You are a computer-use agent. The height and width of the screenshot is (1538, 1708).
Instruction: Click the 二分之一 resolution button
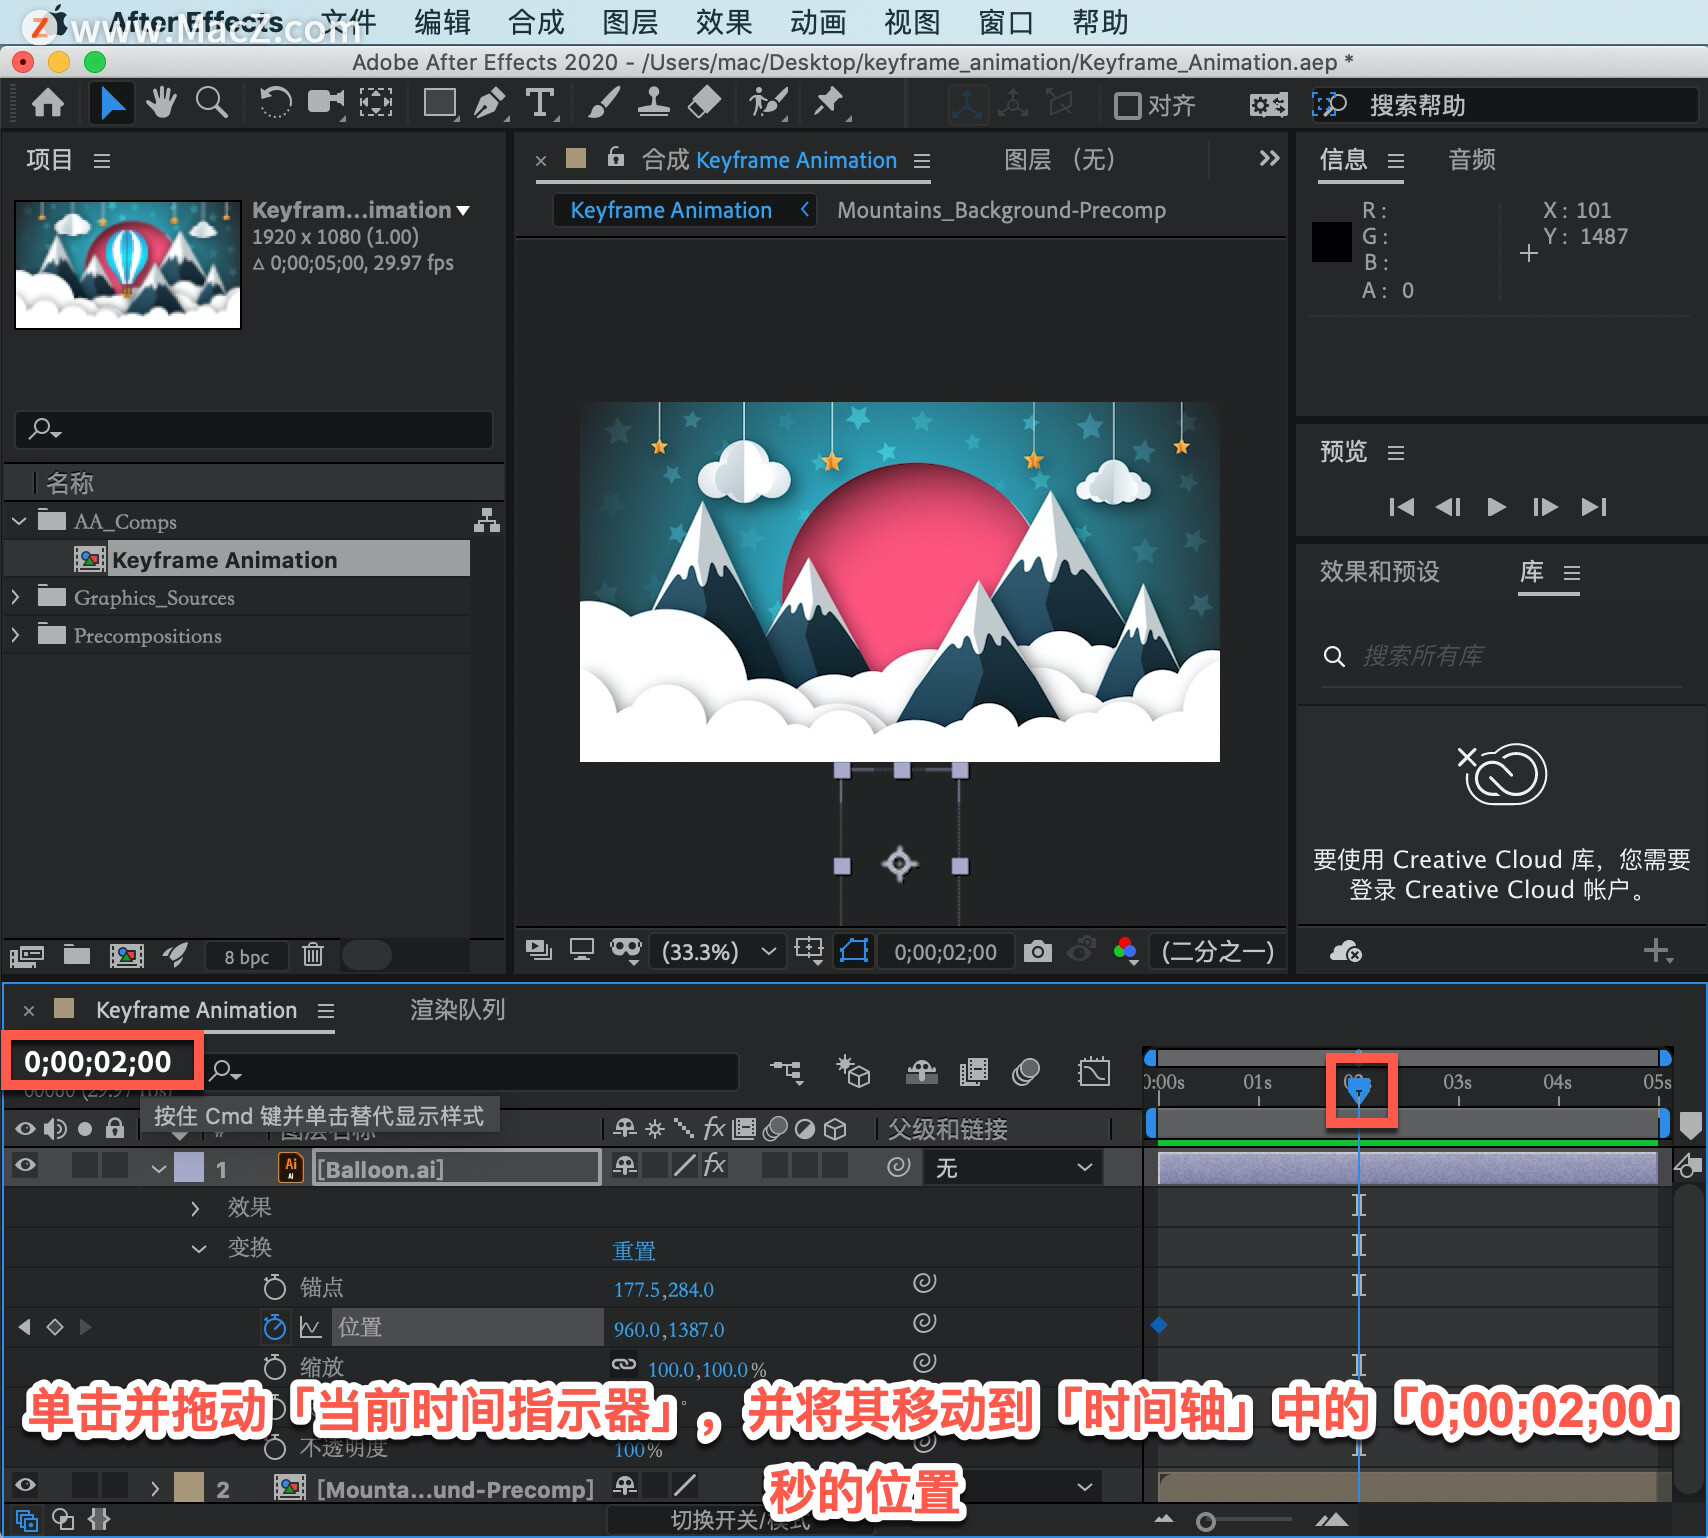tap(1217, 951)
